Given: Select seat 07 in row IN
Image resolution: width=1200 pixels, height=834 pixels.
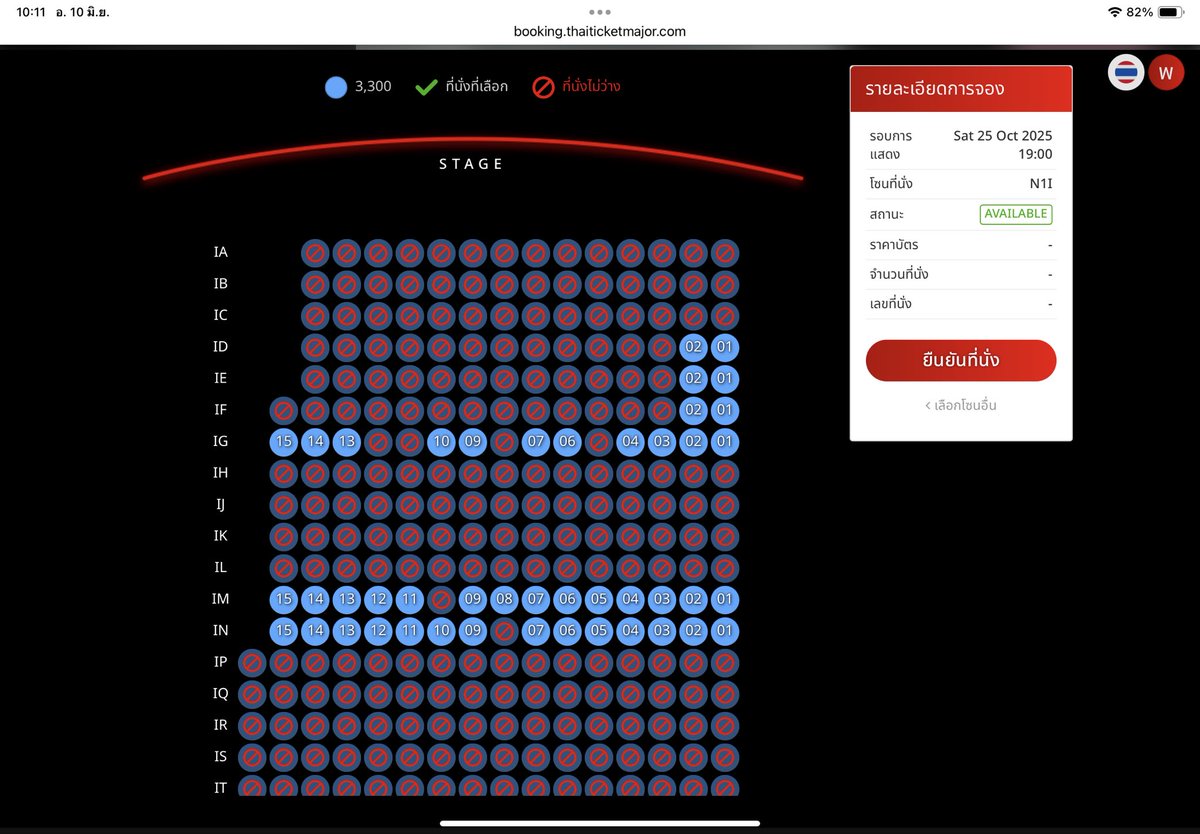Looking at the screenshot, I should [535, 631].
